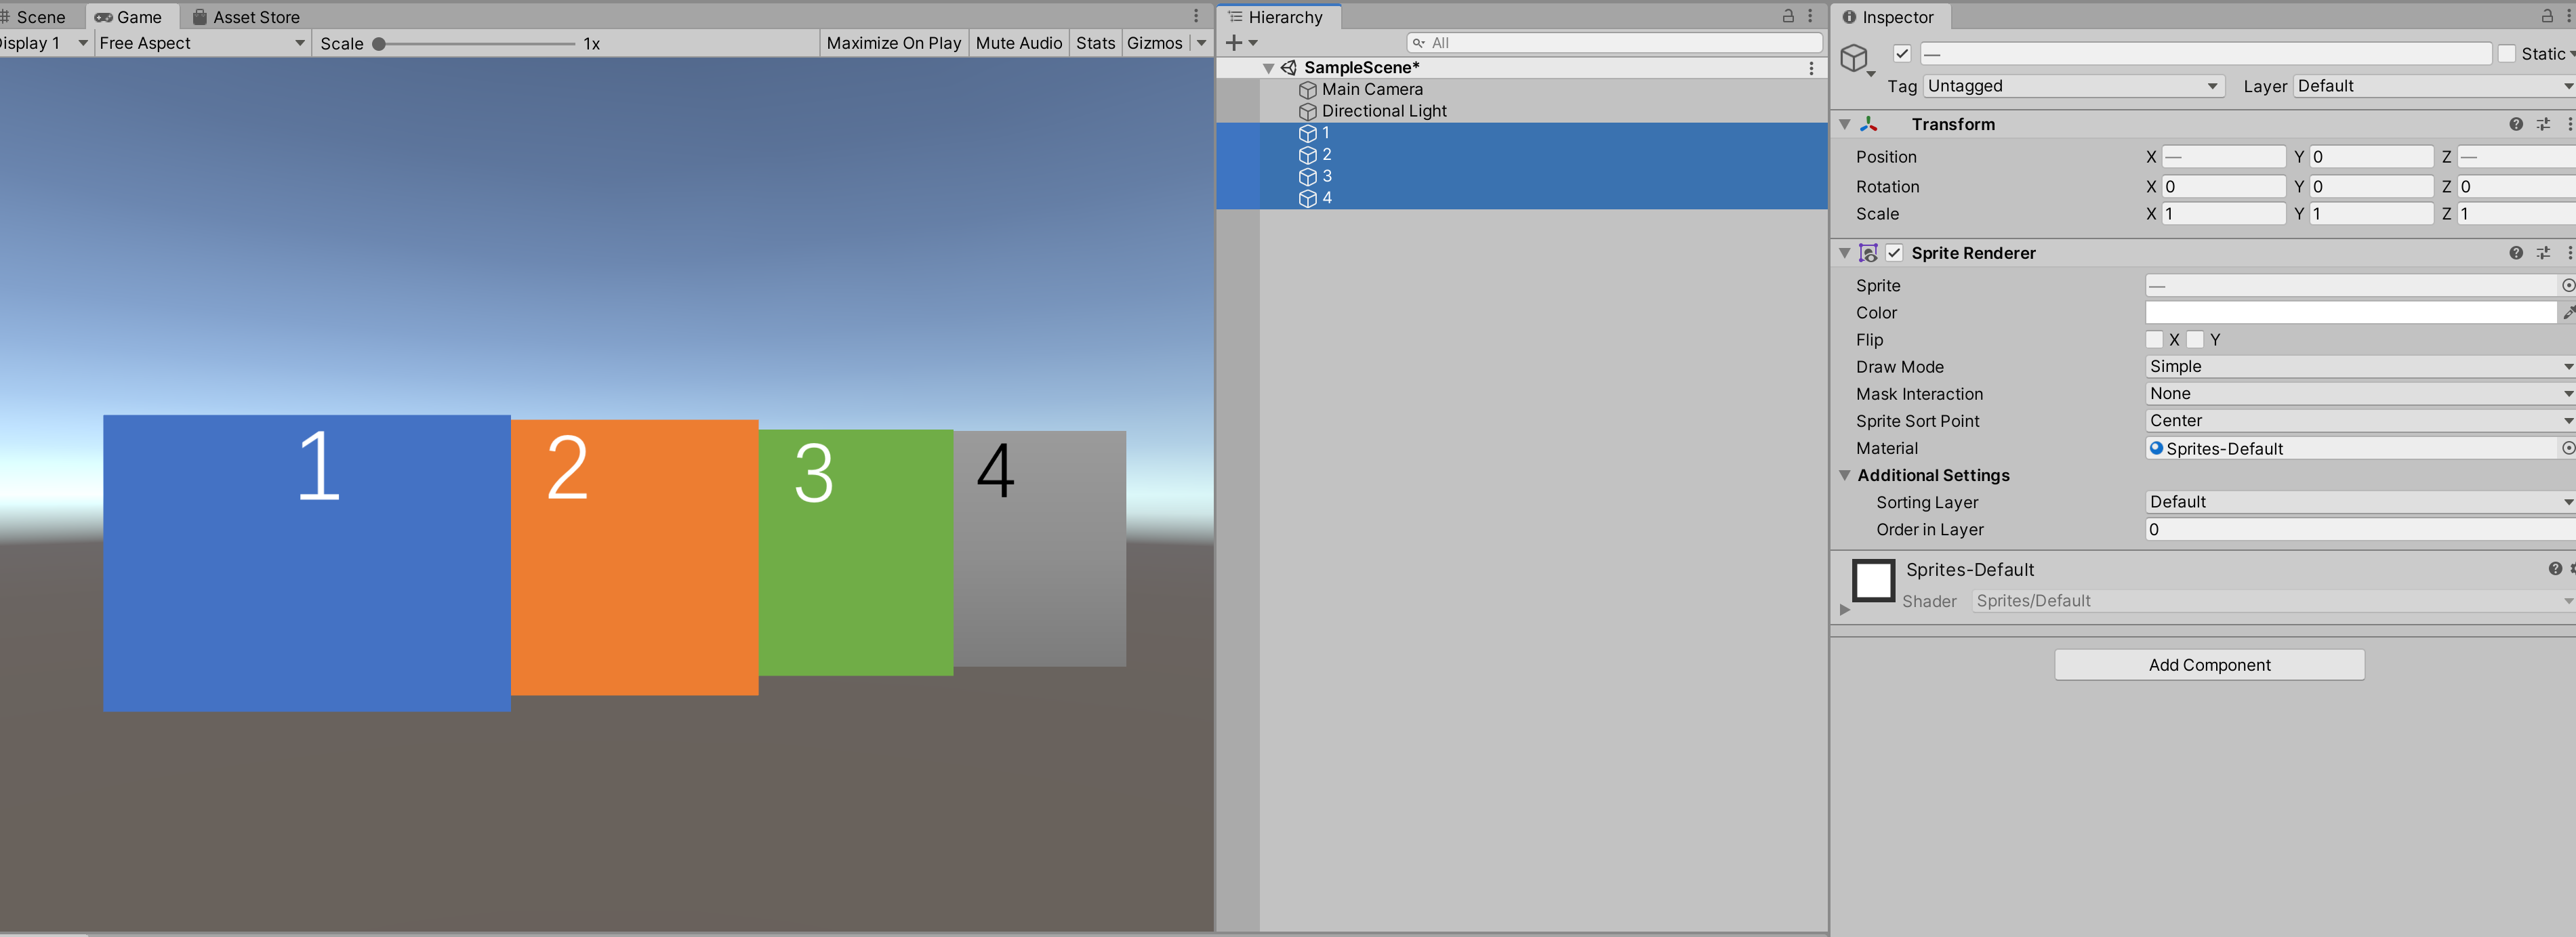Click the Color eyedropper icon
This screenshot has width=2576, height=937.
coord(2568,313)
